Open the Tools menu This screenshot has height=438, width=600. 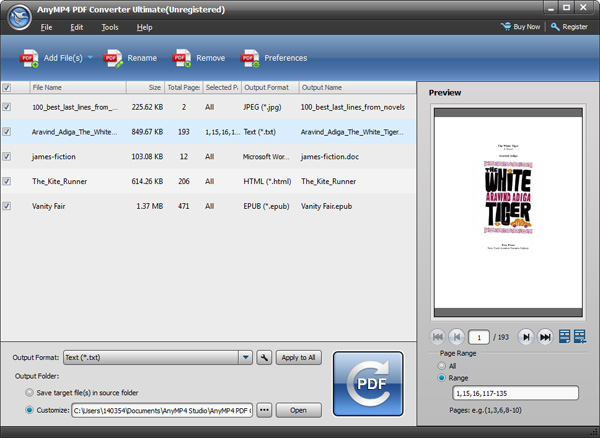[110, 27]
